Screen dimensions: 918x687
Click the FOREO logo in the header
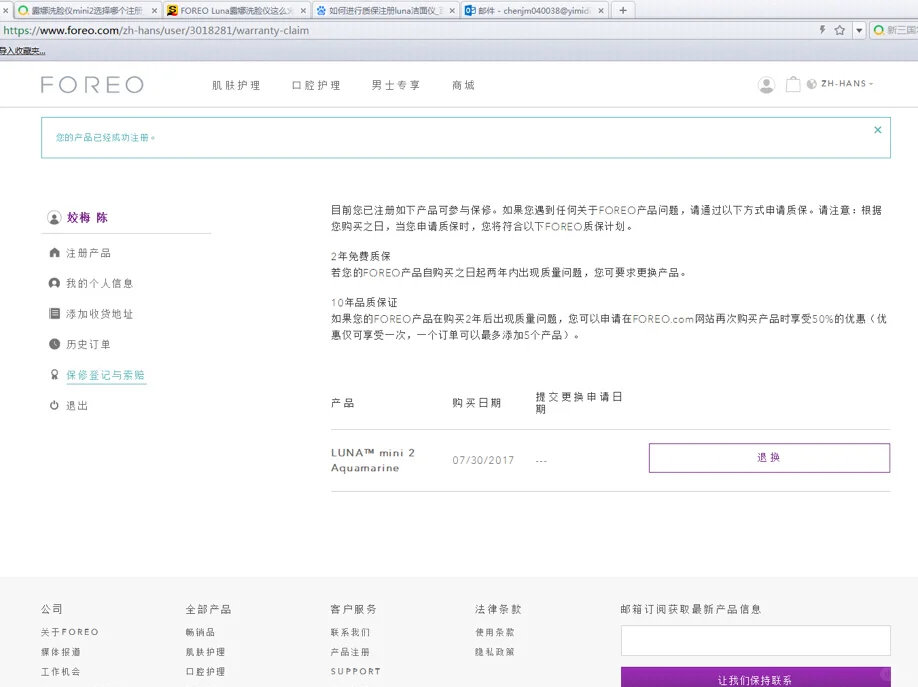92,85
